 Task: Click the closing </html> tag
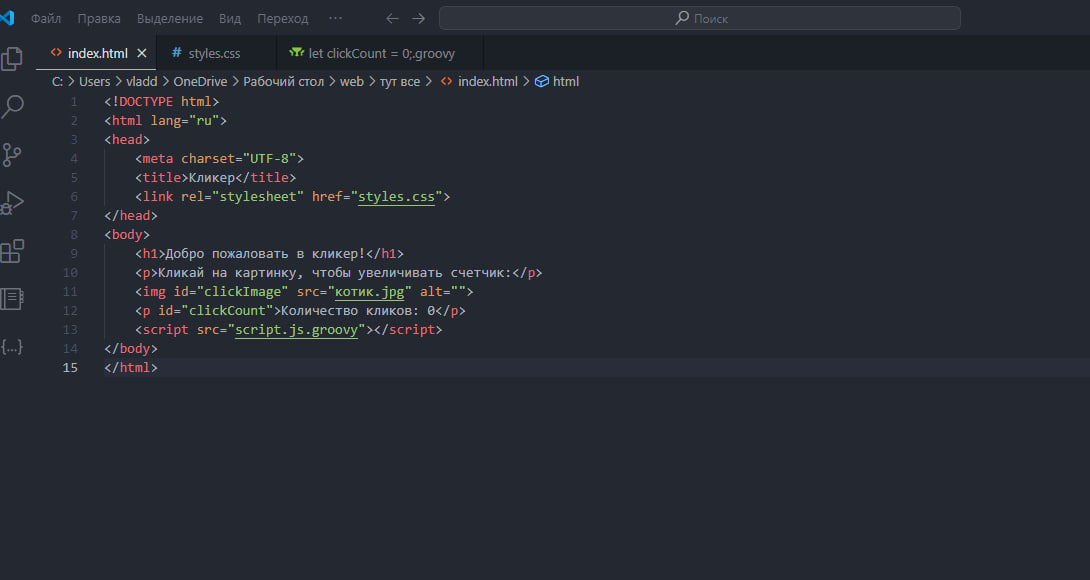[x=131, y=367]
